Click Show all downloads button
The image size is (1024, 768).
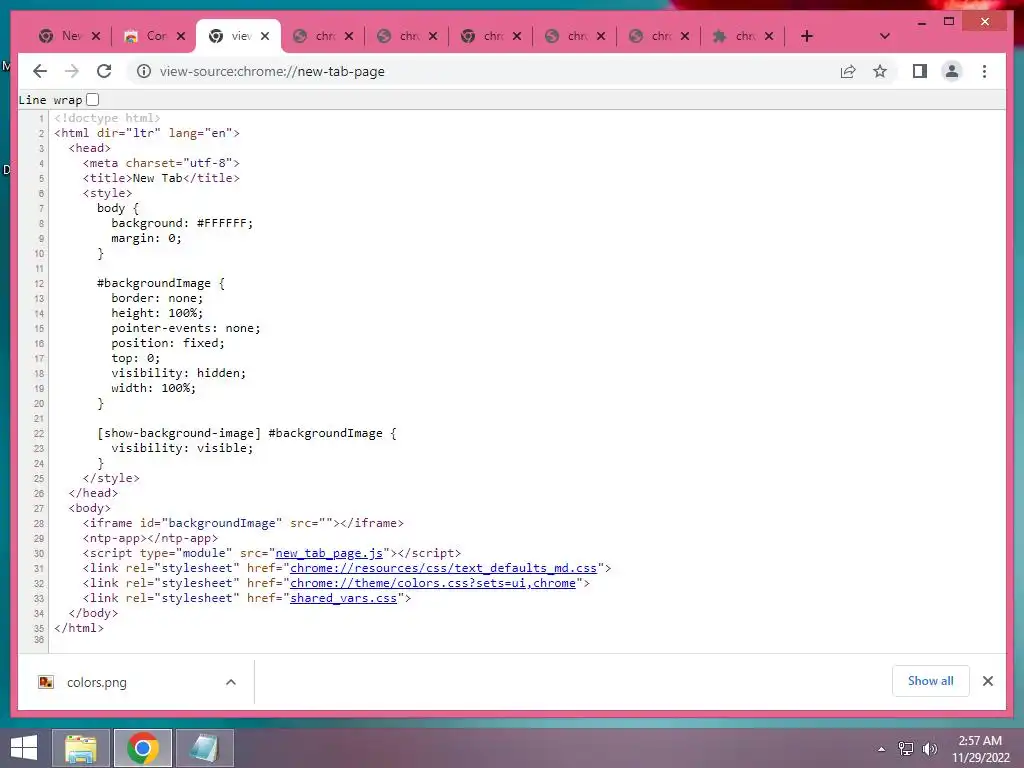point(930,681)
